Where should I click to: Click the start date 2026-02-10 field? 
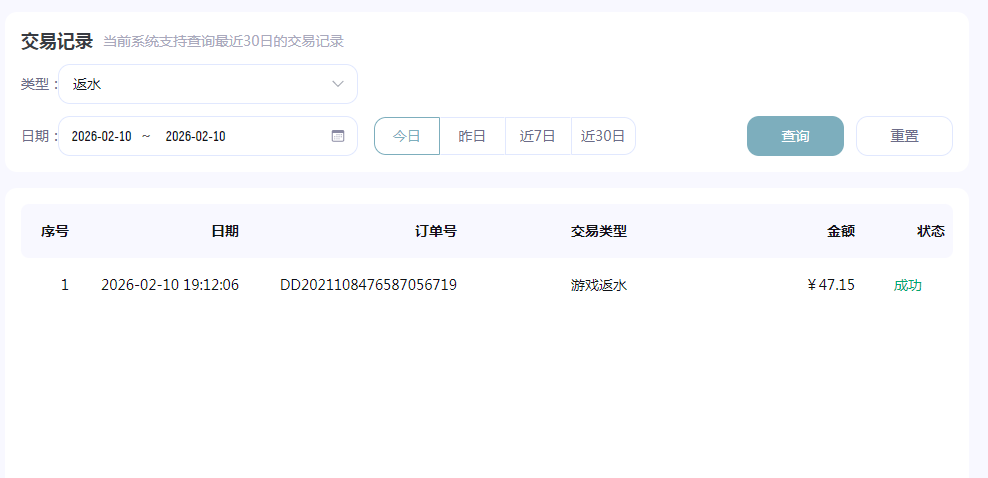click(x=102, y=136)
